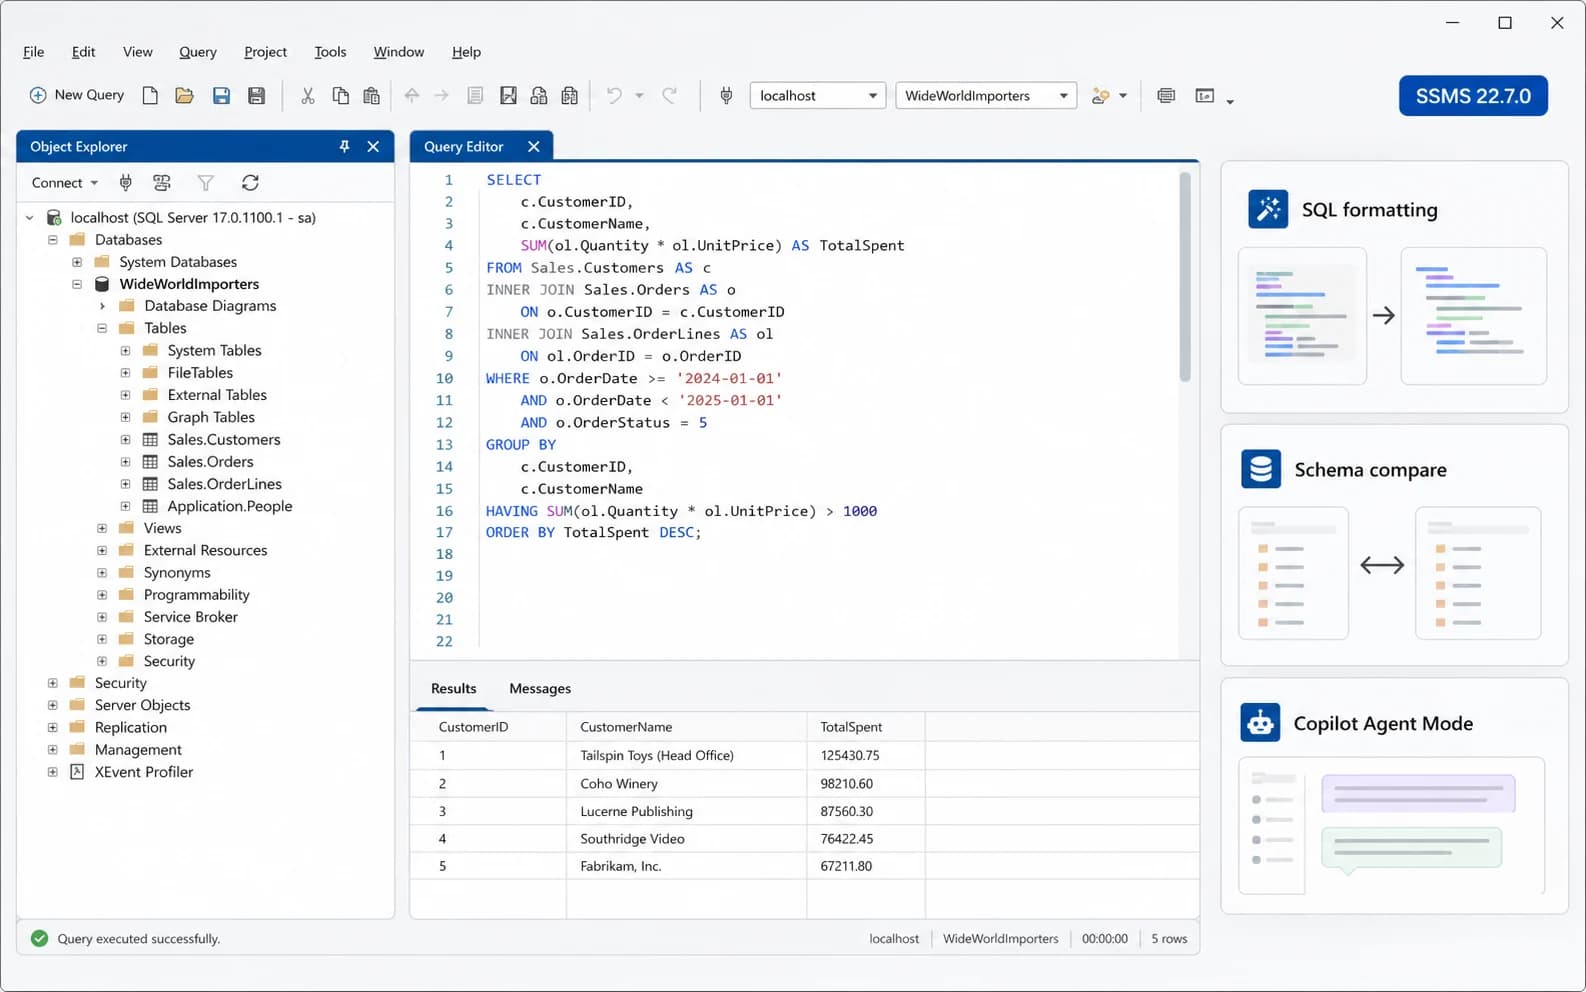Cut selection with the scissors icon
This screenshot has height=992, width=1586.
(x=307, y=95)
